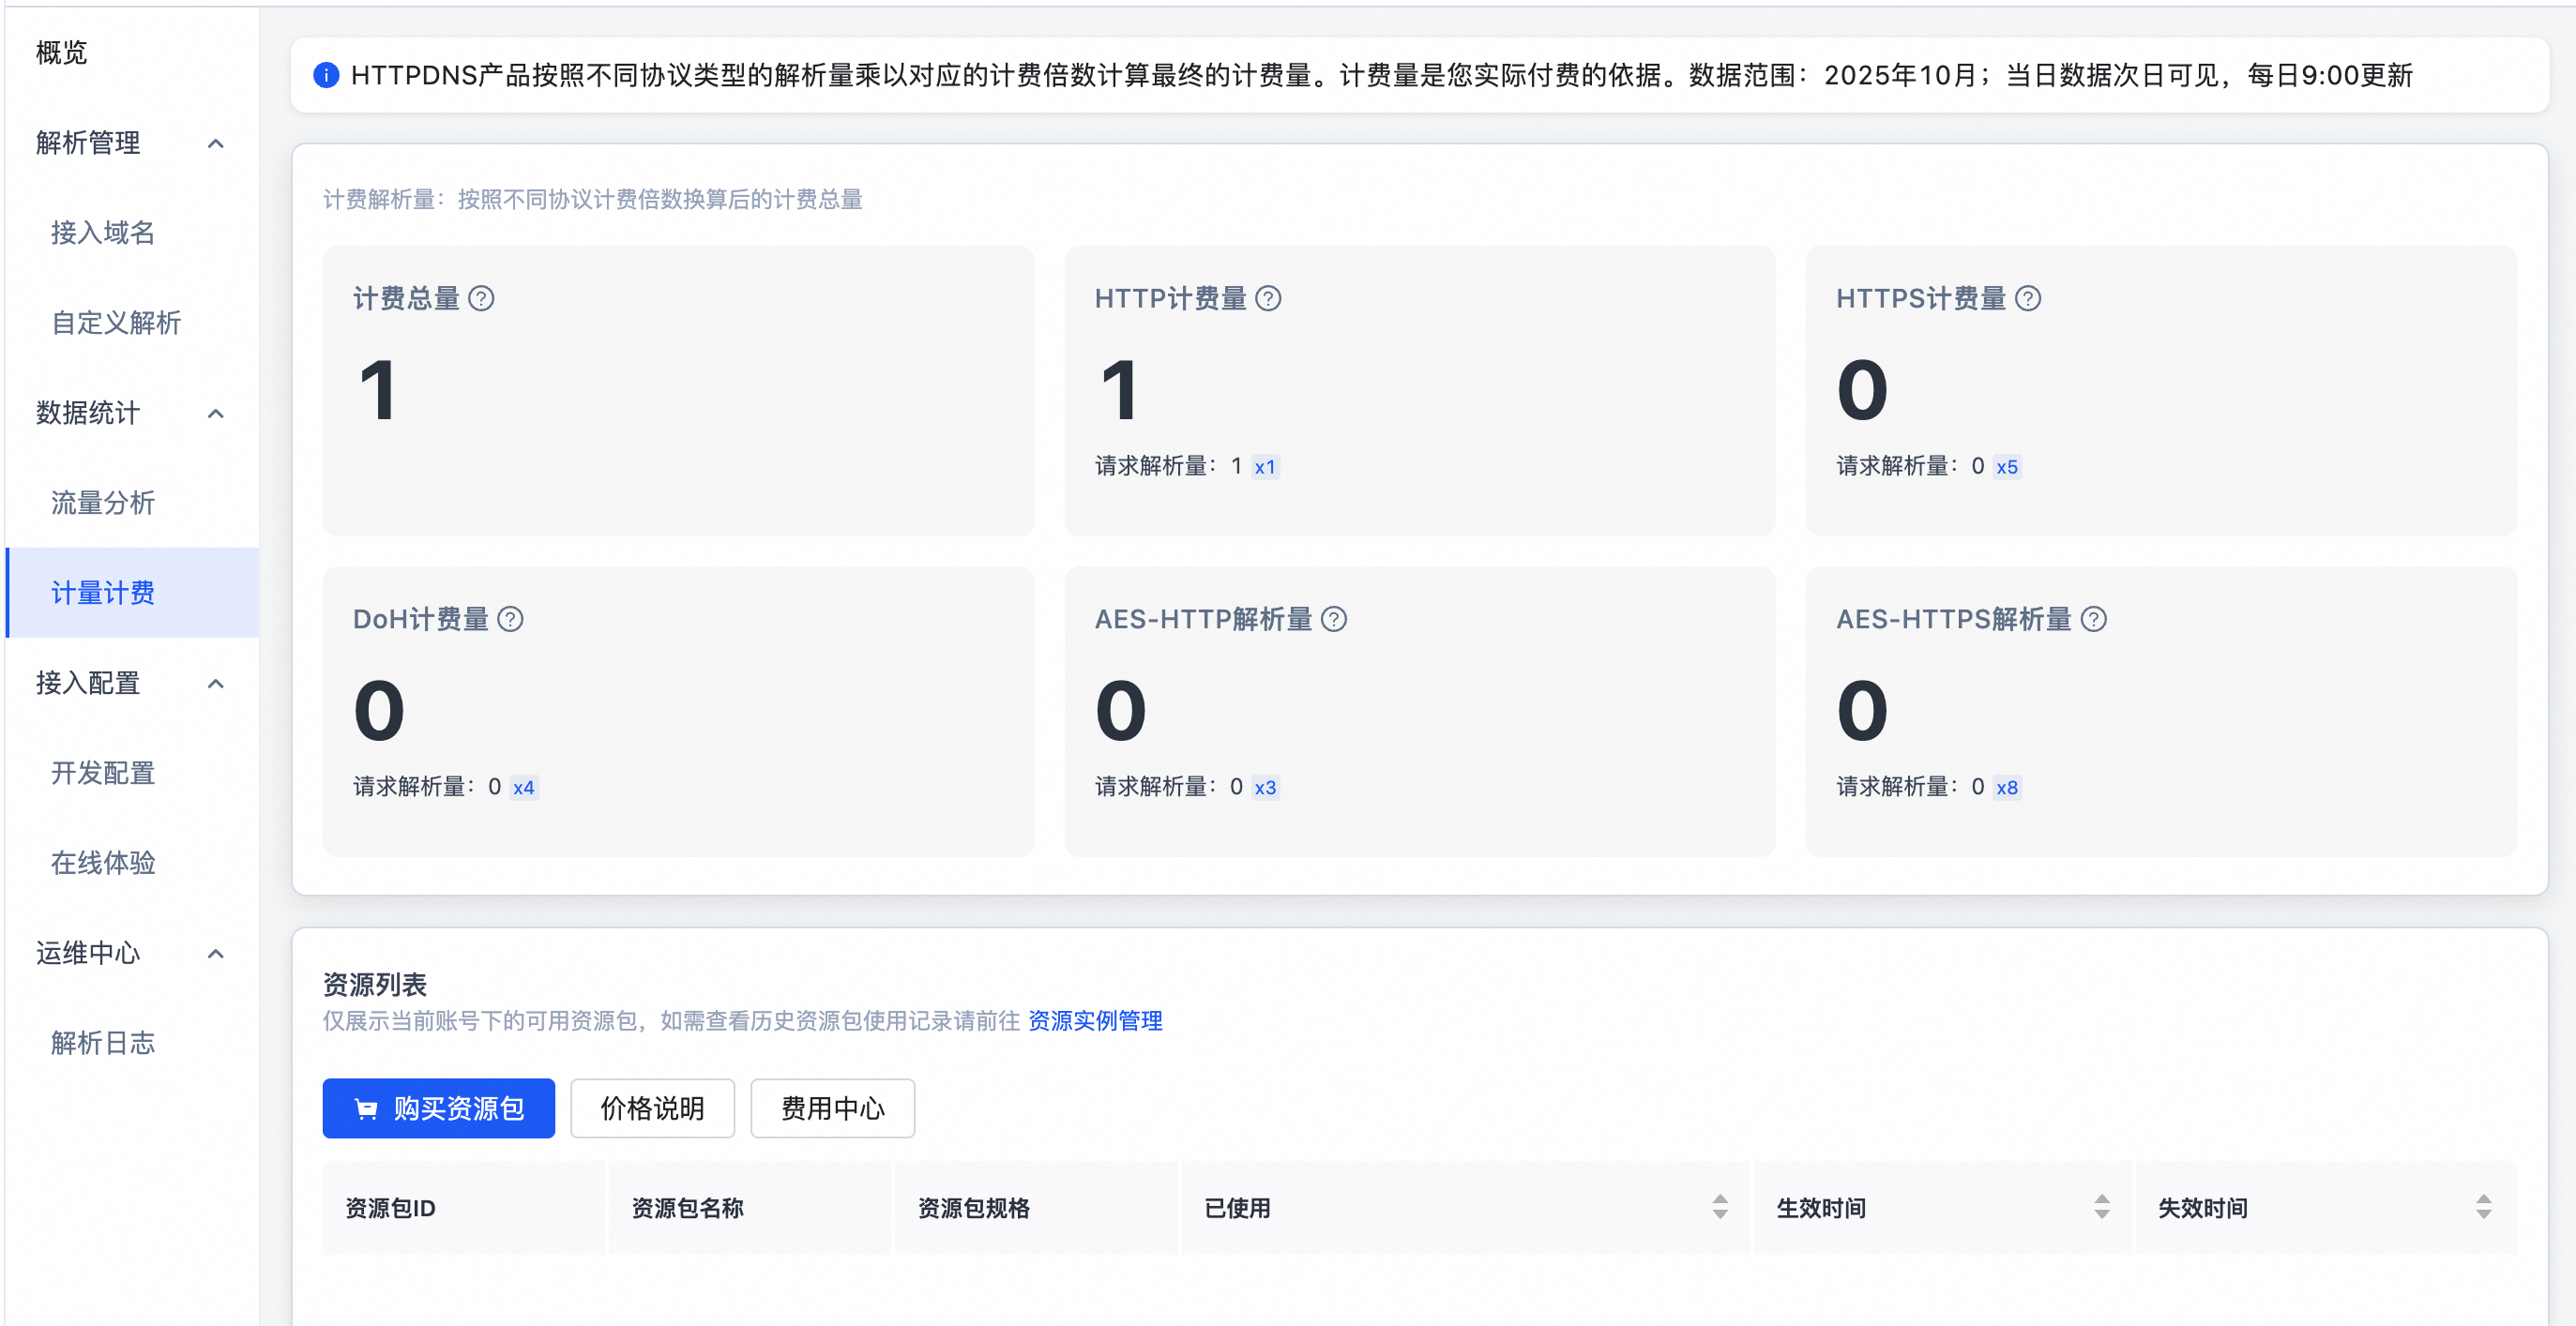The height and width of the screenshot is (1326, 2576).
Task: Click help icon beside AES-HTTP解析量
Action: 1334,620
